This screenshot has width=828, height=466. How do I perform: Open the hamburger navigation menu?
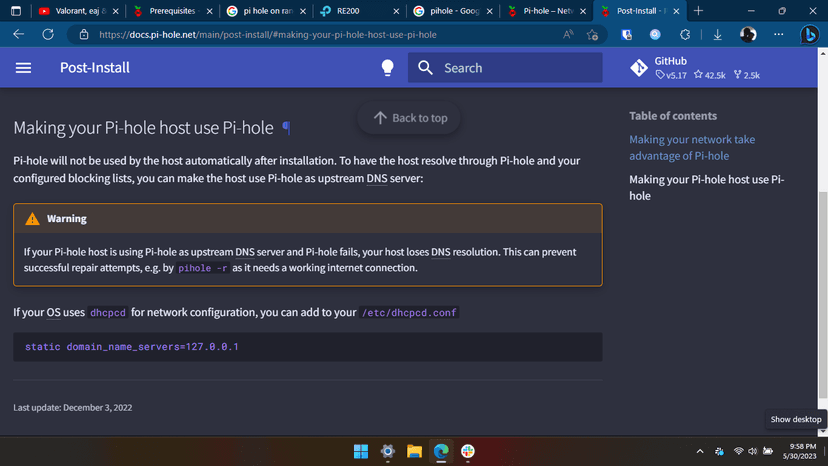(23, 68)
